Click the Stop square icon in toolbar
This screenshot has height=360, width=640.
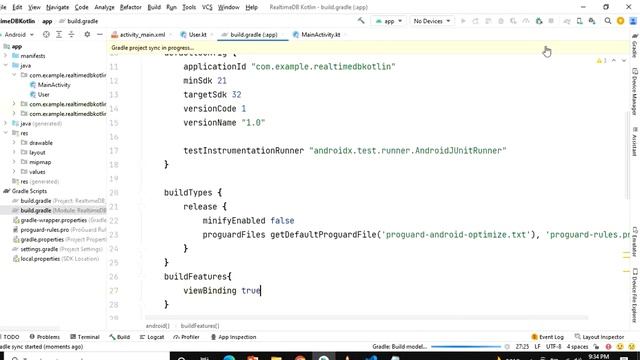(551, 21)
